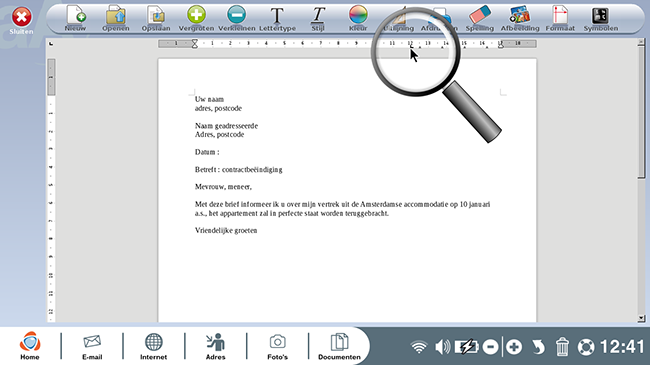
Task: Go to Home in bottom bar
Action: [30, 346]
